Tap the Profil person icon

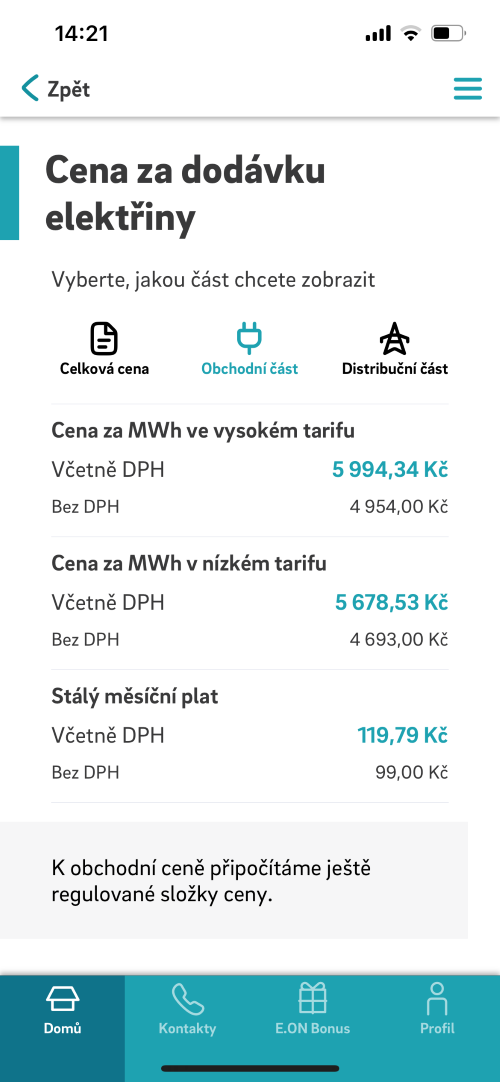coord(437,999)
